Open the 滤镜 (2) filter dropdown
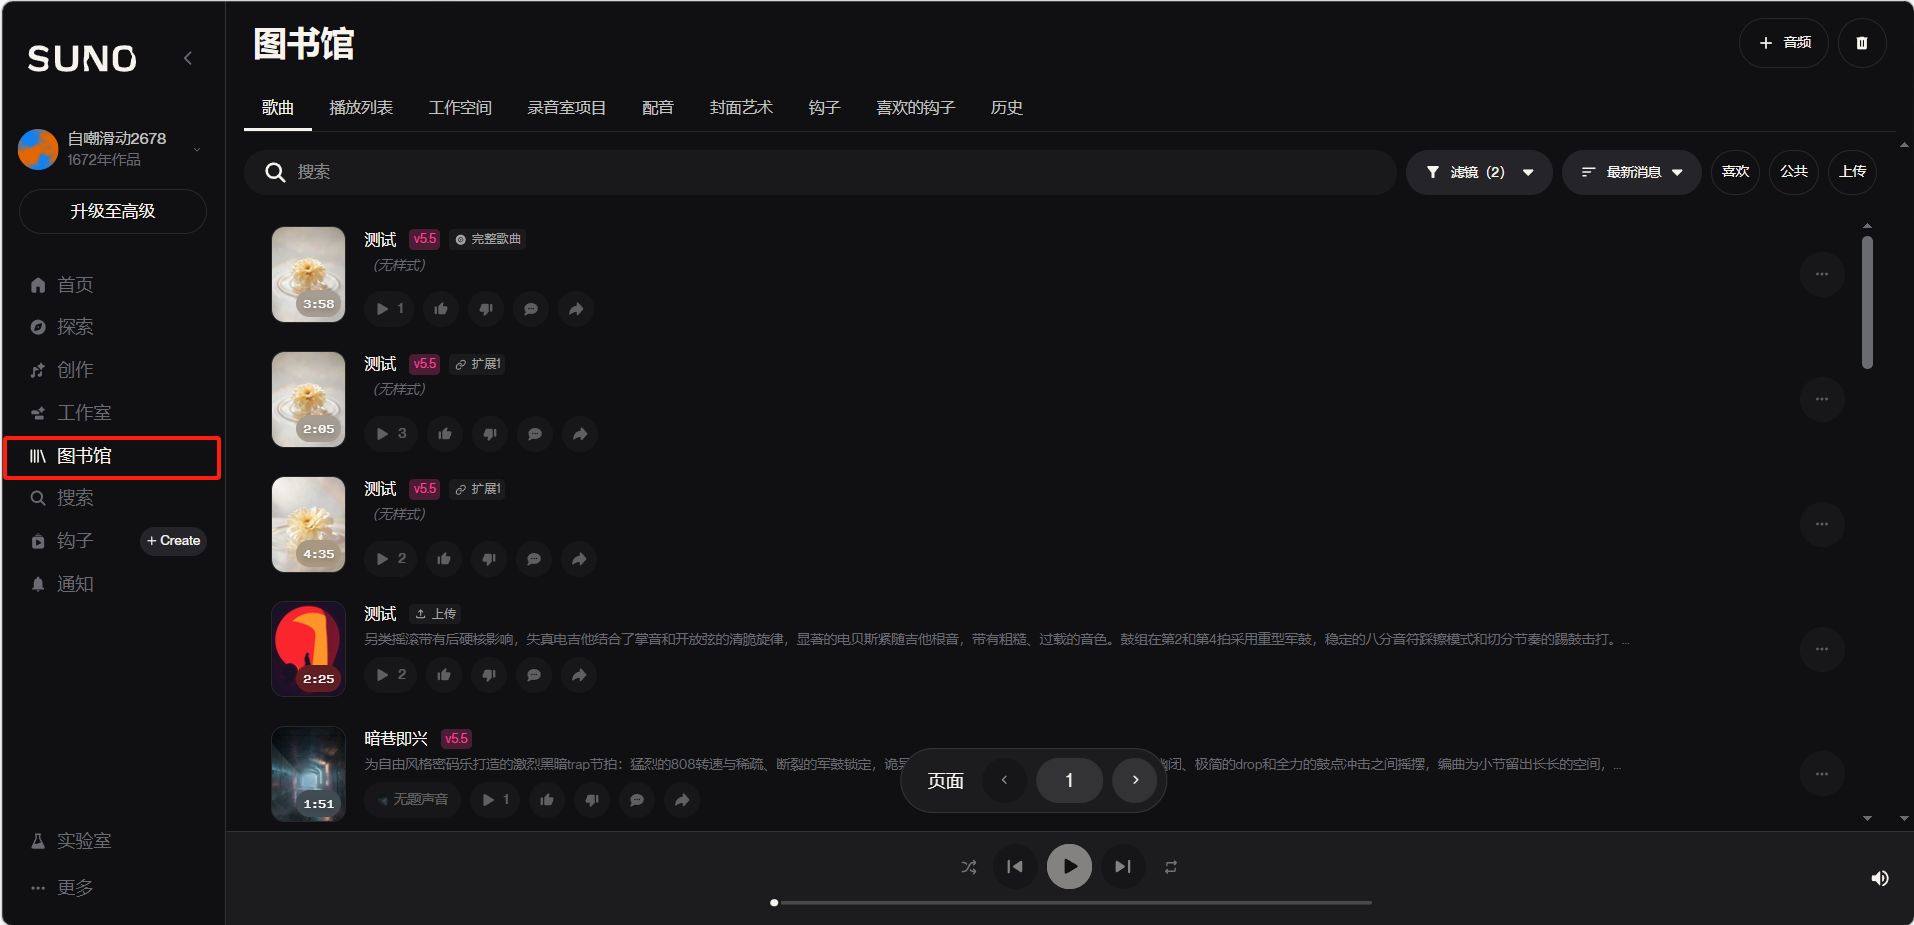This screenshot has width=1914, height=925. tap(1478, 172)
